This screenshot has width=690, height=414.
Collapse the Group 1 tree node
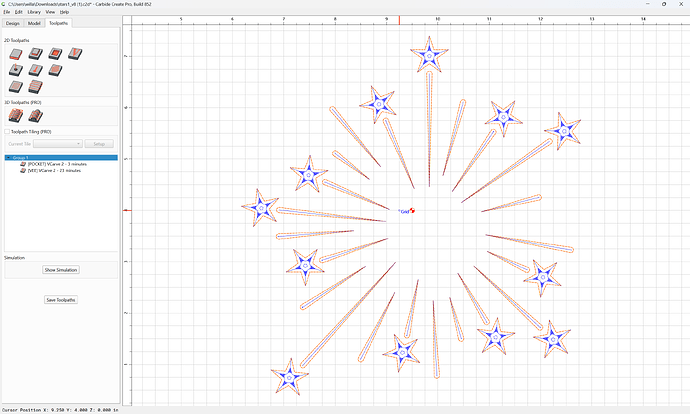coord(8,158)
